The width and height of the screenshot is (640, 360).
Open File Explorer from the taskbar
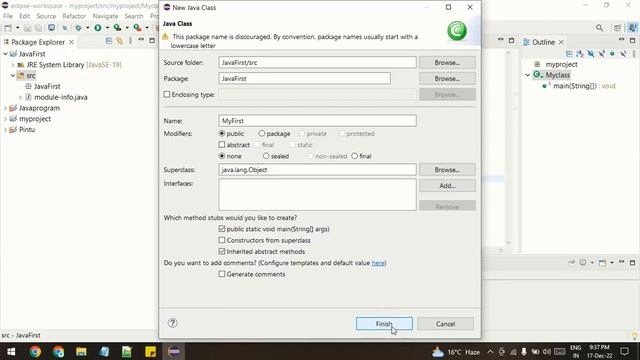(81, 351)
